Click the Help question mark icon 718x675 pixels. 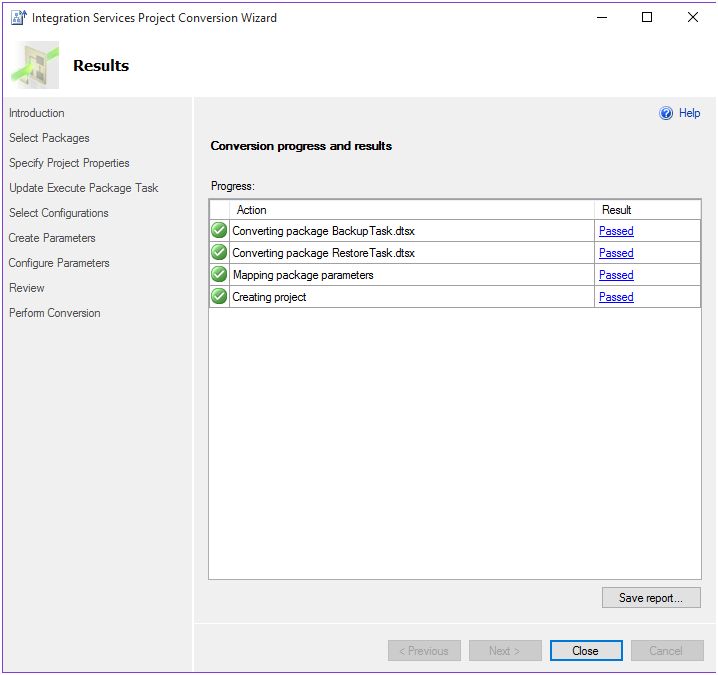pos(666,113)
